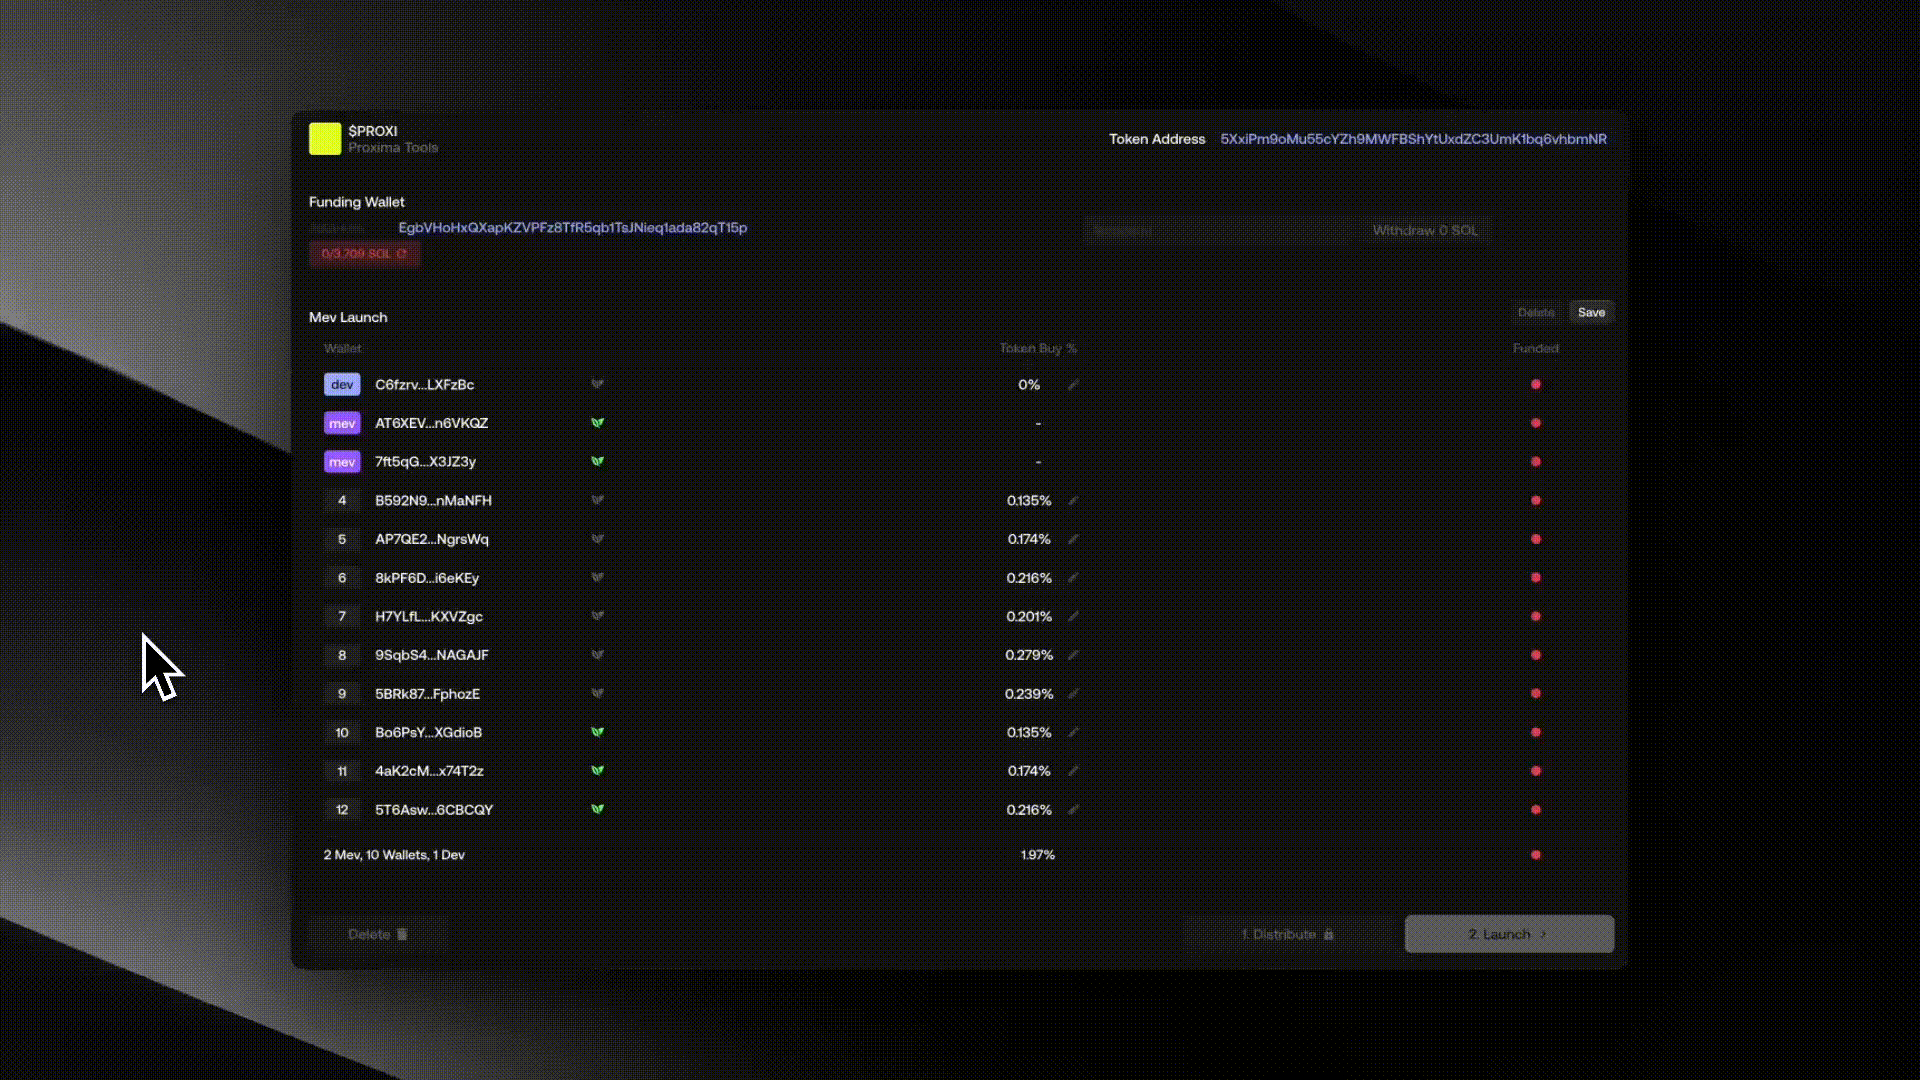Screen dimensions: 1920x1080
Task: Click the Withdraw 0 SOL button
Action: [x=1424, y=230]
